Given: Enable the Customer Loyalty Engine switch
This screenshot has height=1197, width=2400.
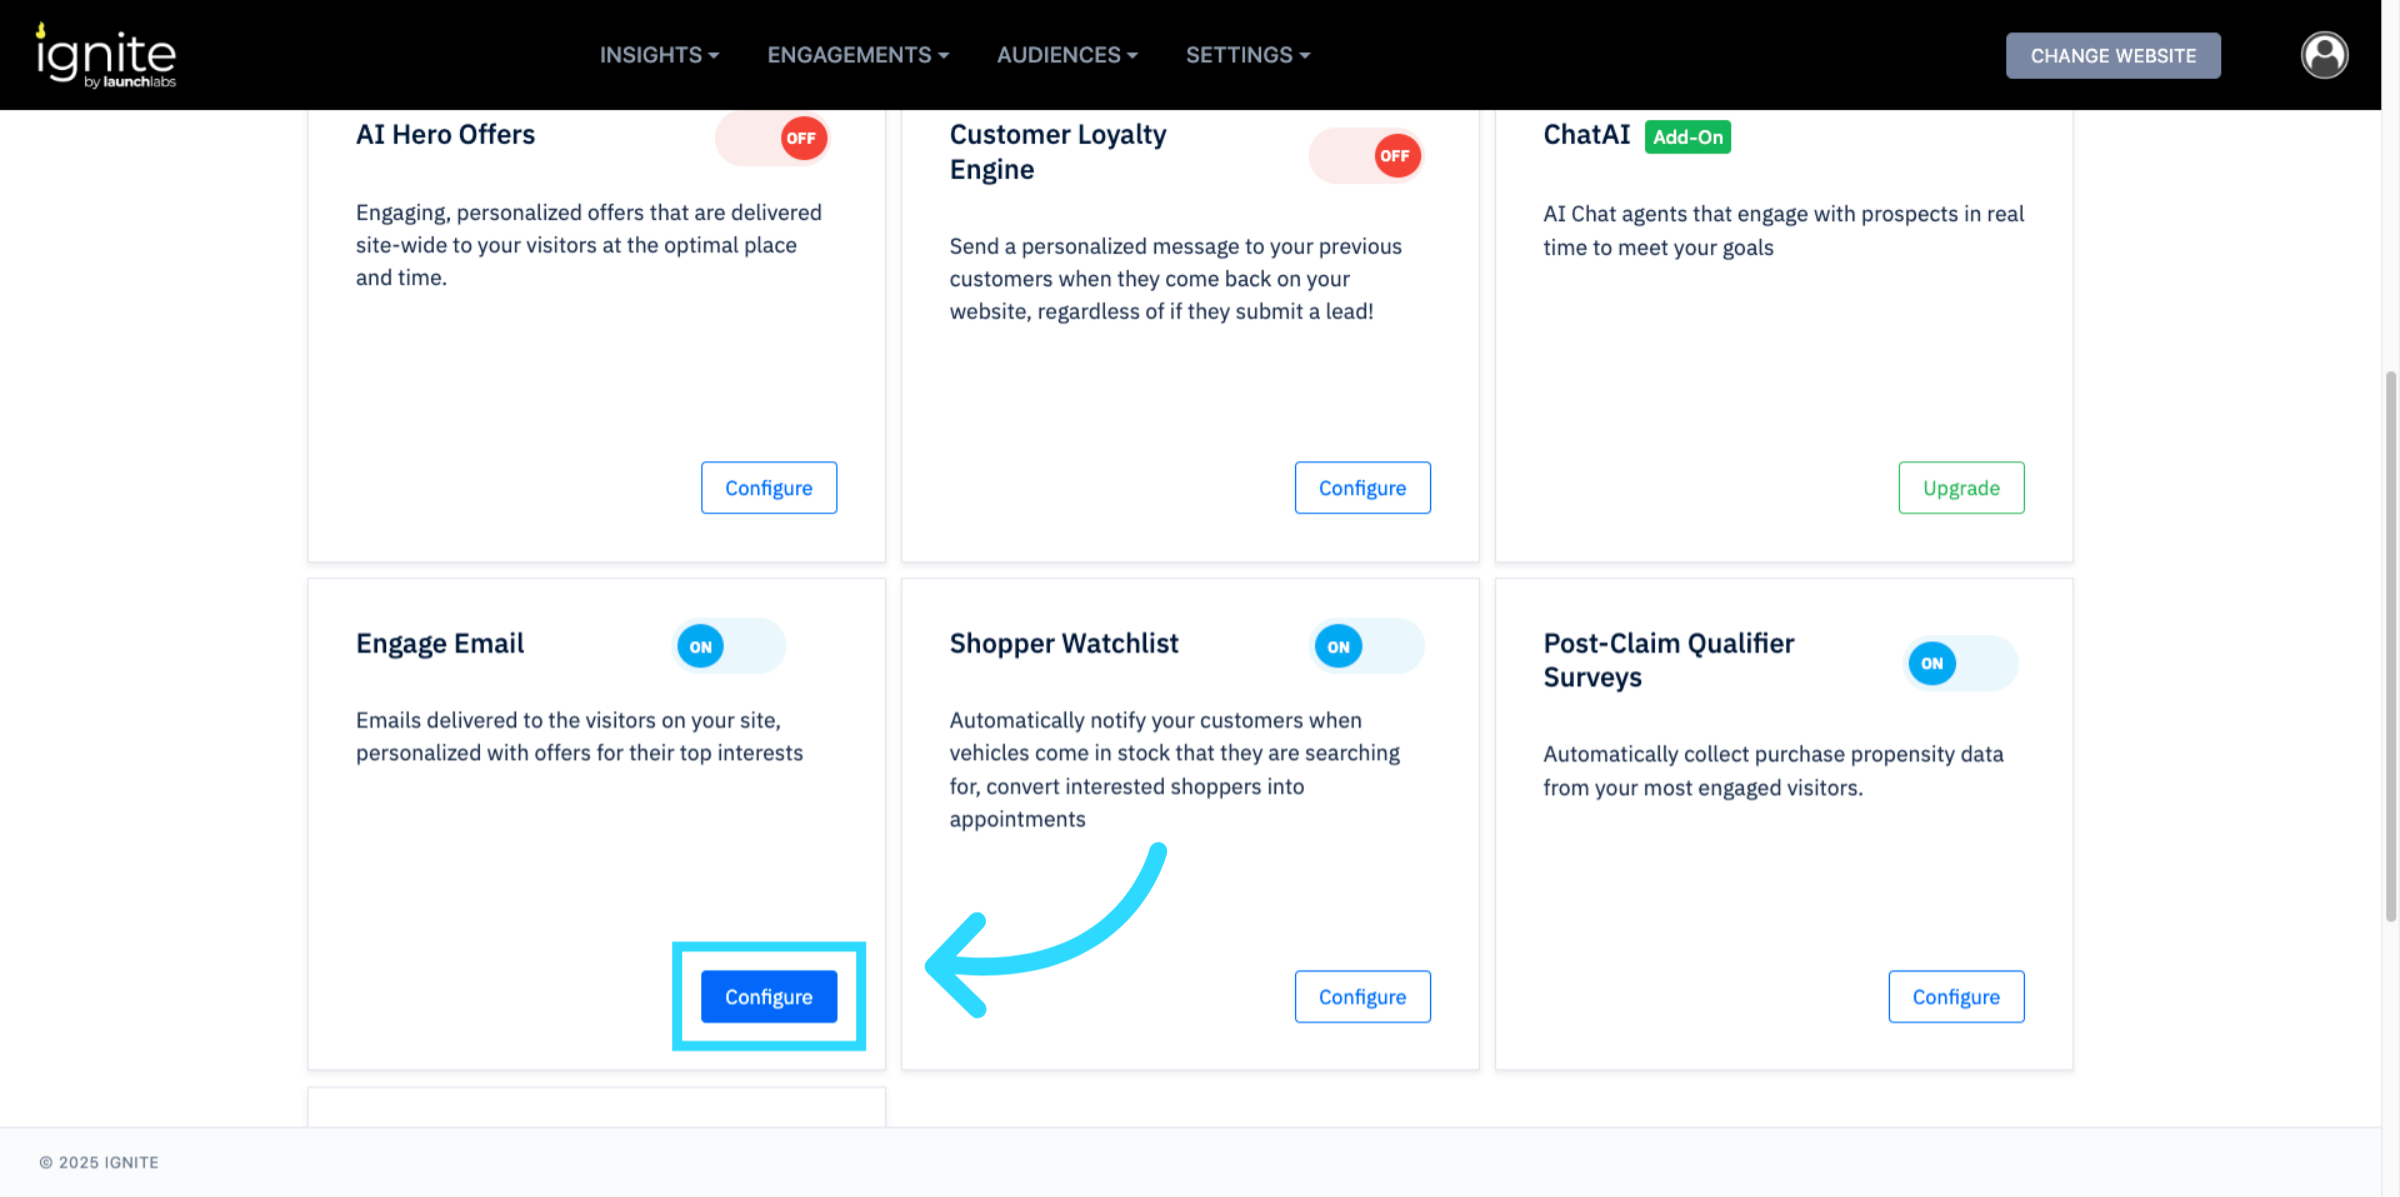Looking at the screenshot, I should 1366,156.
